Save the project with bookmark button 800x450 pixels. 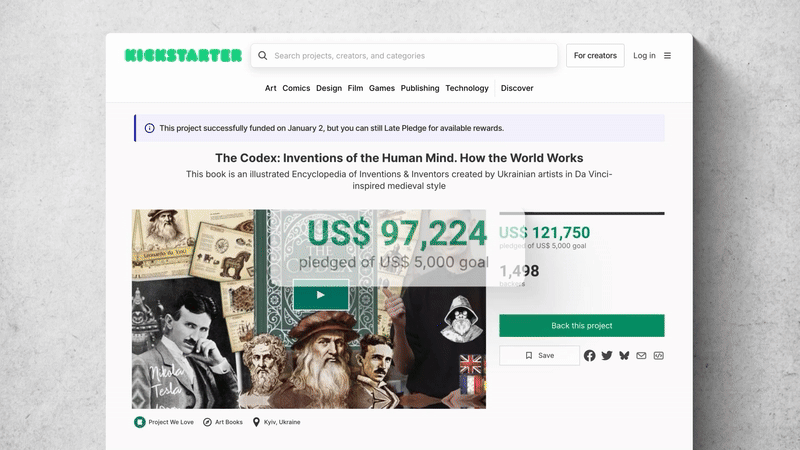(x=539, y=356)
